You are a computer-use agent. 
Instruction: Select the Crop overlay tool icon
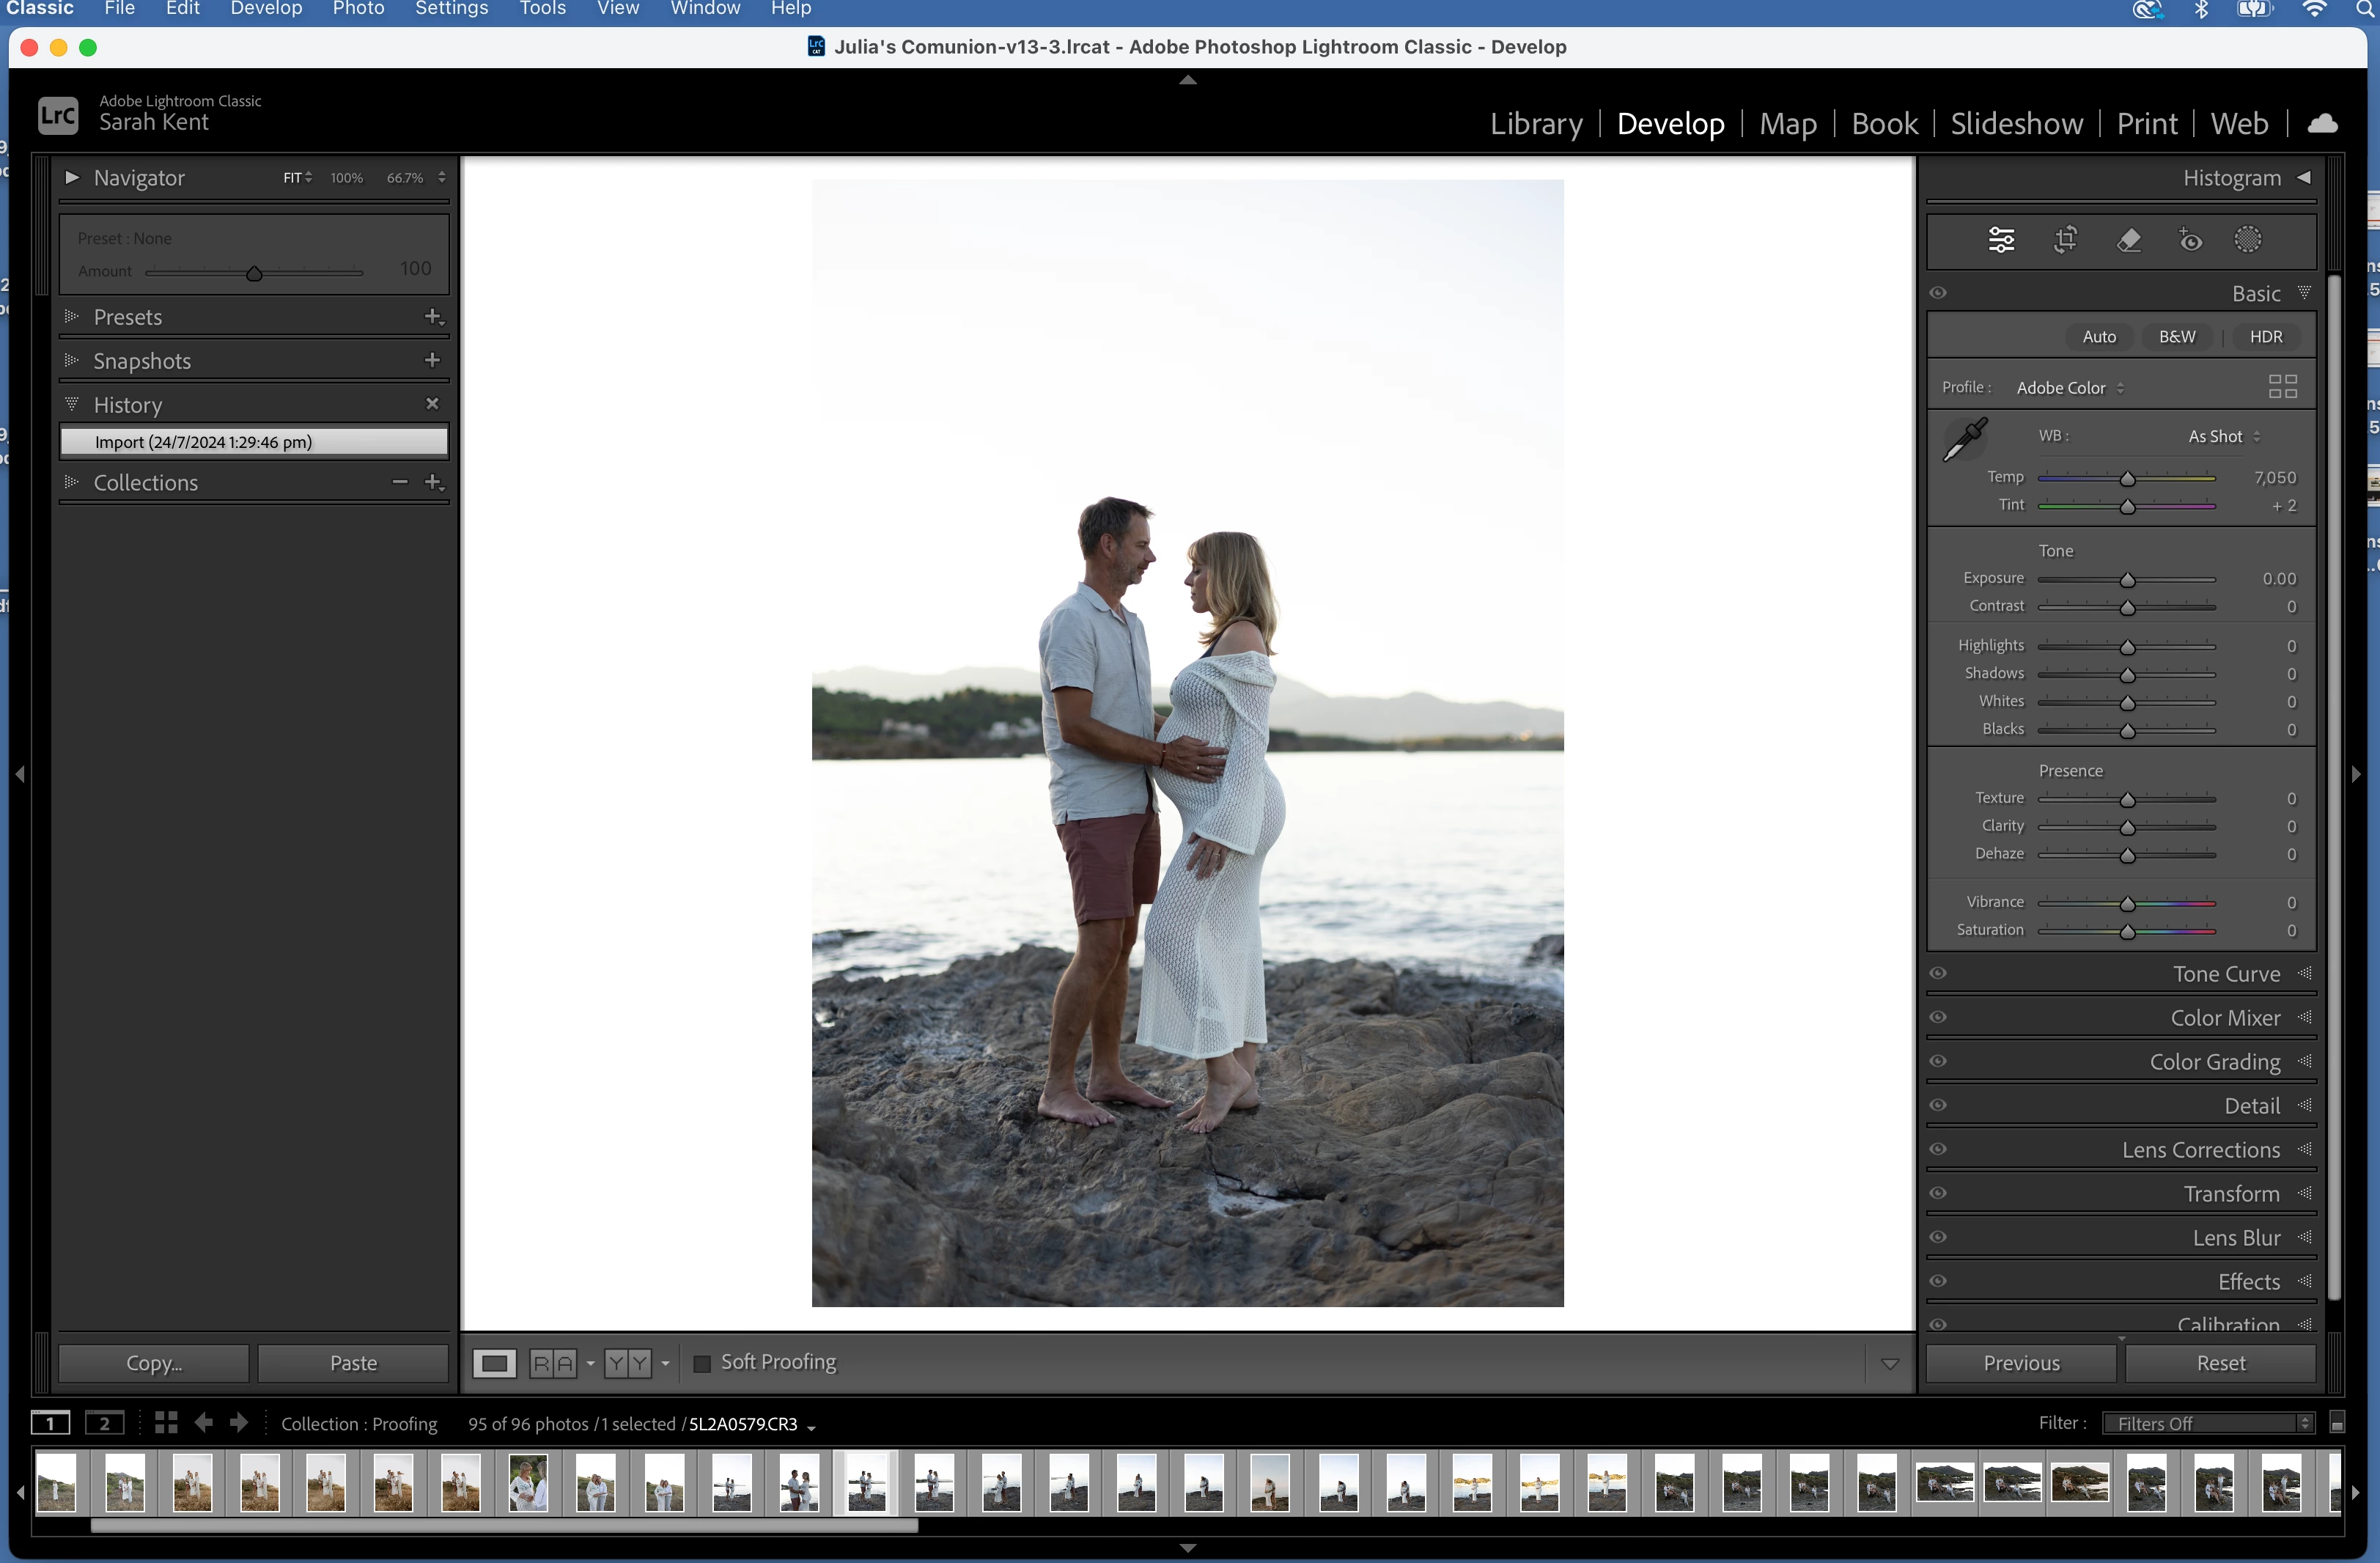pos(2065,240)
